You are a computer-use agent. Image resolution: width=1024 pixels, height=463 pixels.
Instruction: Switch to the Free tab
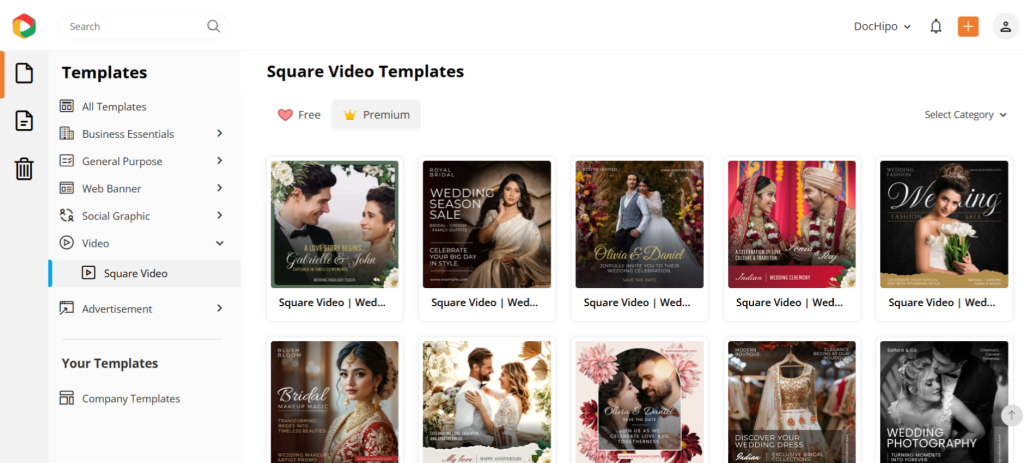pos(299,115)
